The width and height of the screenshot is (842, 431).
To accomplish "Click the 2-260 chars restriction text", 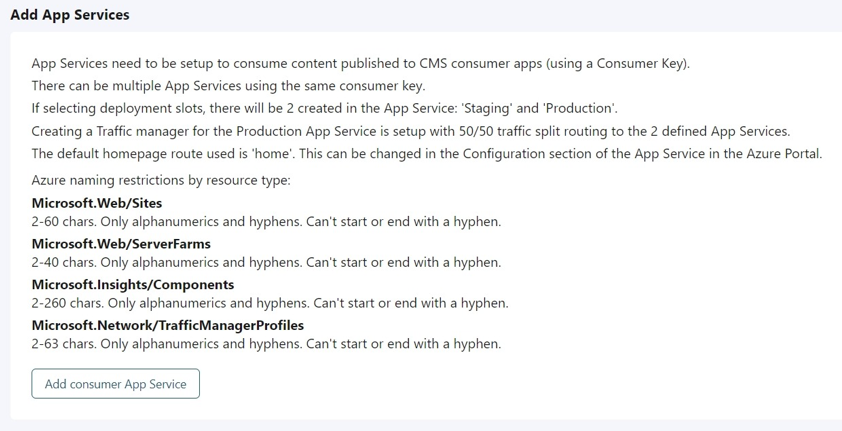I will 270,302.
